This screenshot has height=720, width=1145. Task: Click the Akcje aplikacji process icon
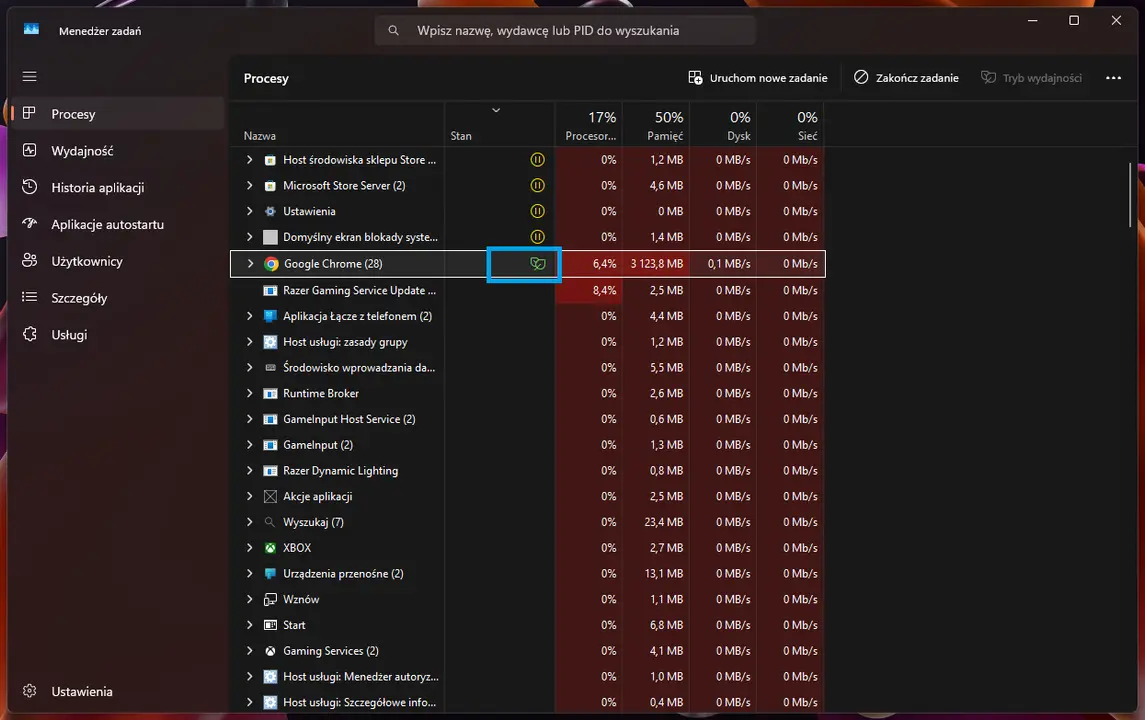(x=270, y=497)
